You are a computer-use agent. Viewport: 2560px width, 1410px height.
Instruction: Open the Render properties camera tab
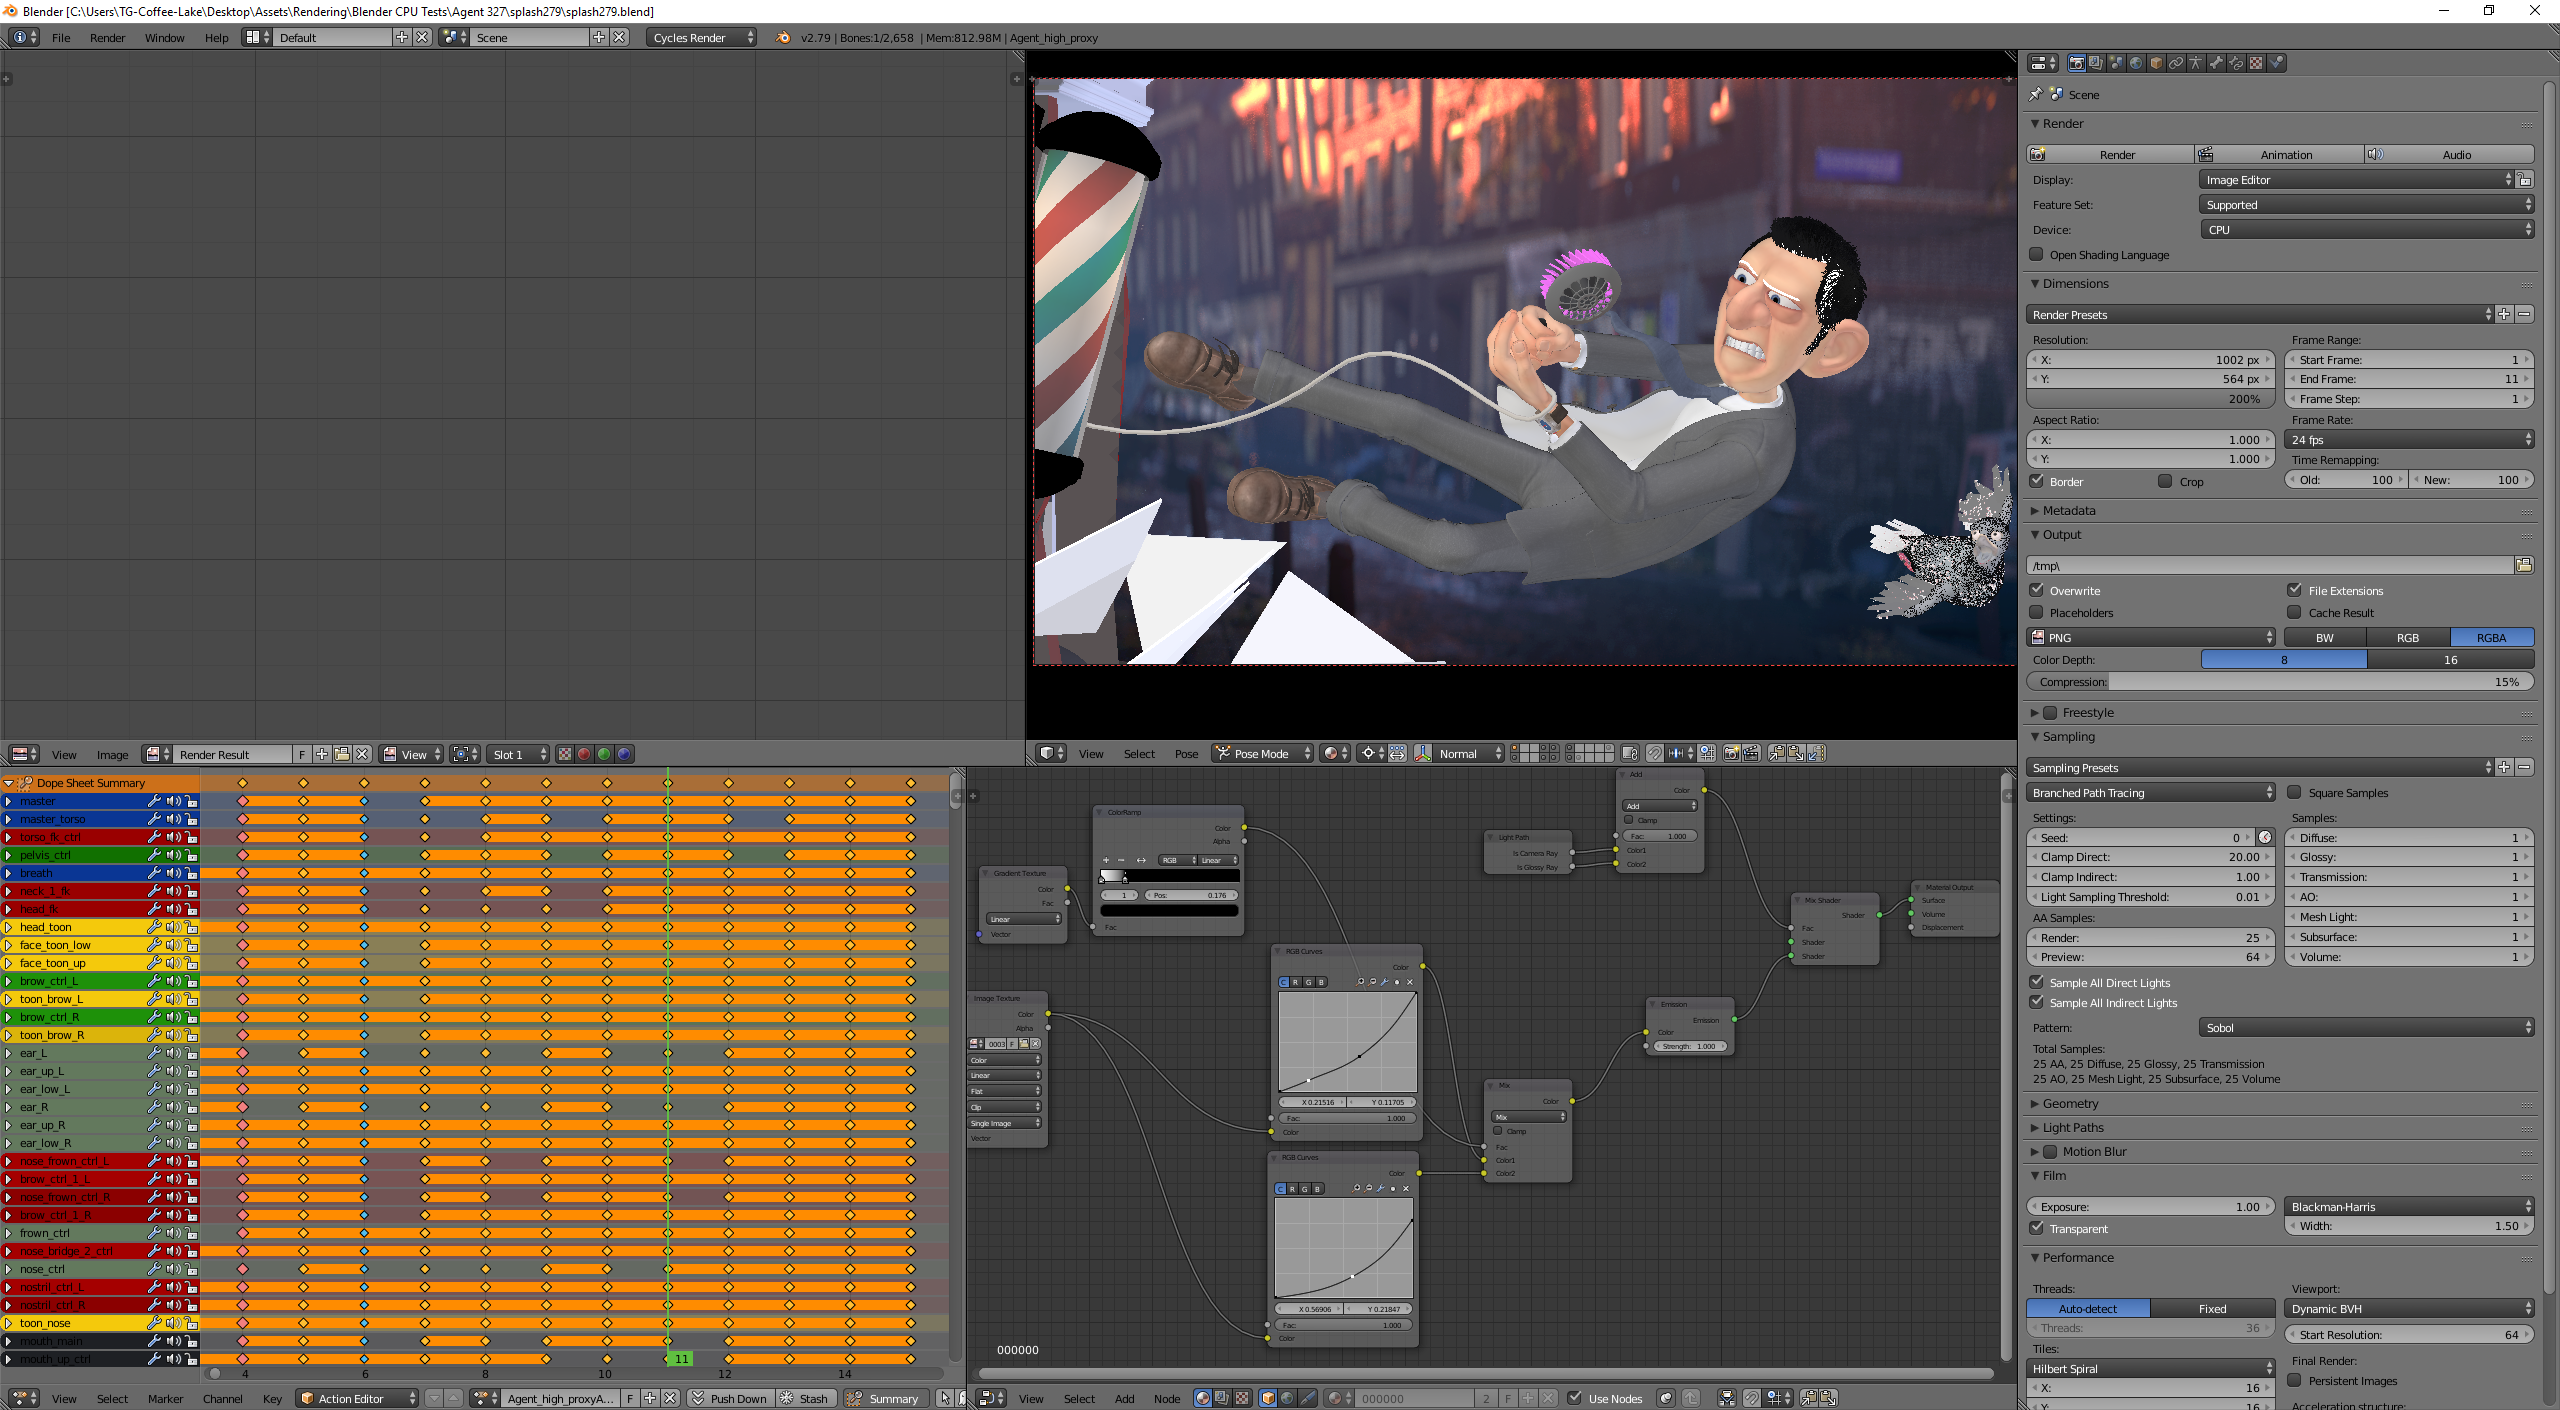click(2077, 63)
